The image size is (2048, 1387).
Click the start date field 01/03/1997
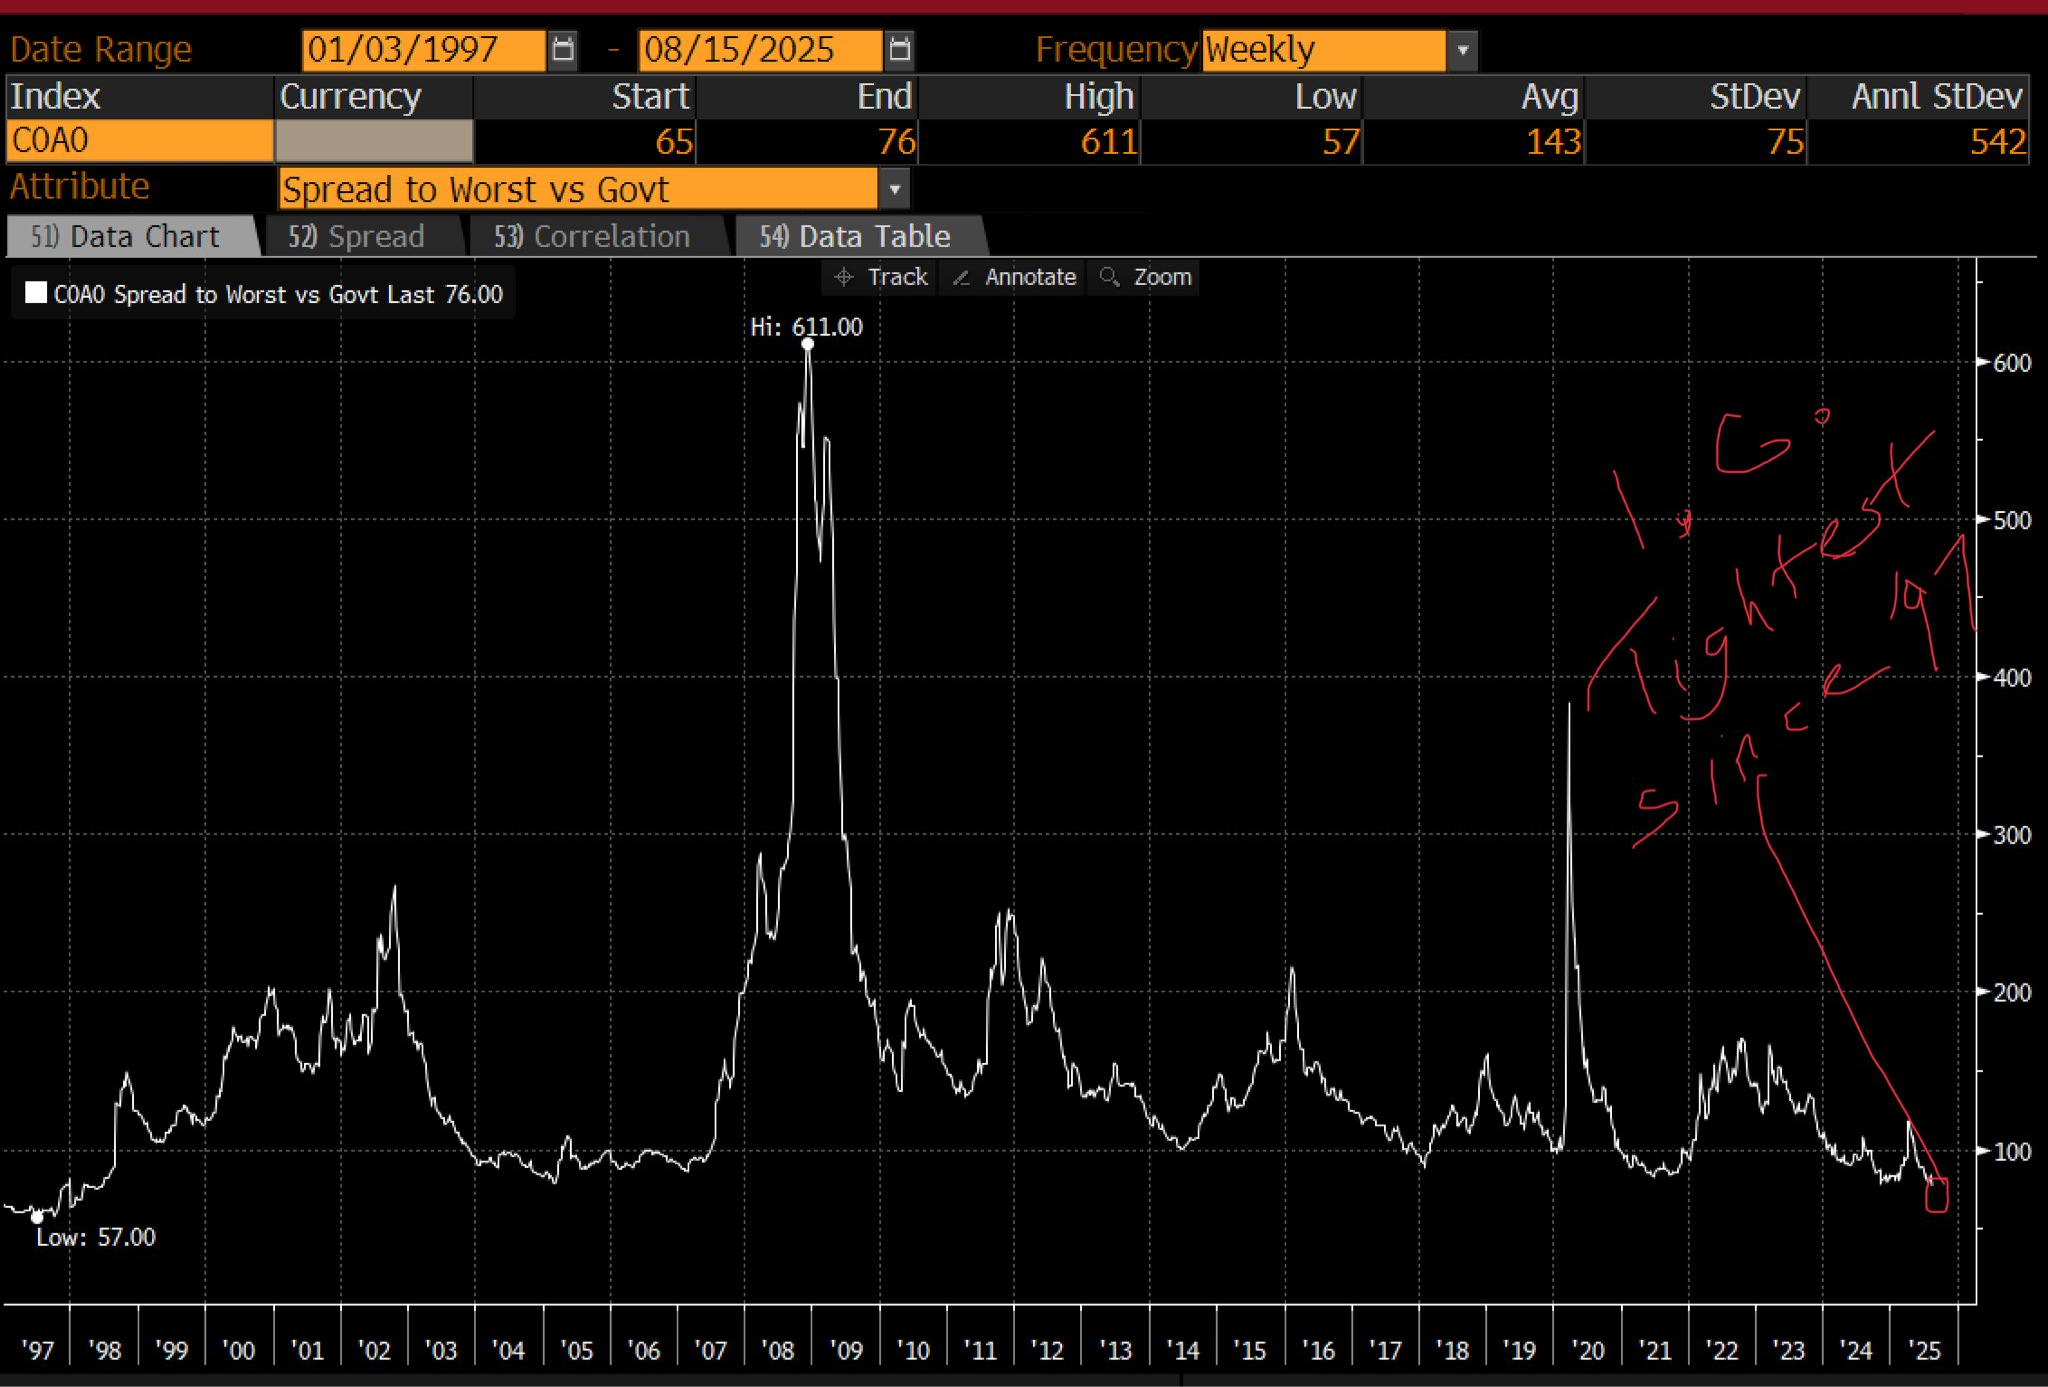pos(423,49)
